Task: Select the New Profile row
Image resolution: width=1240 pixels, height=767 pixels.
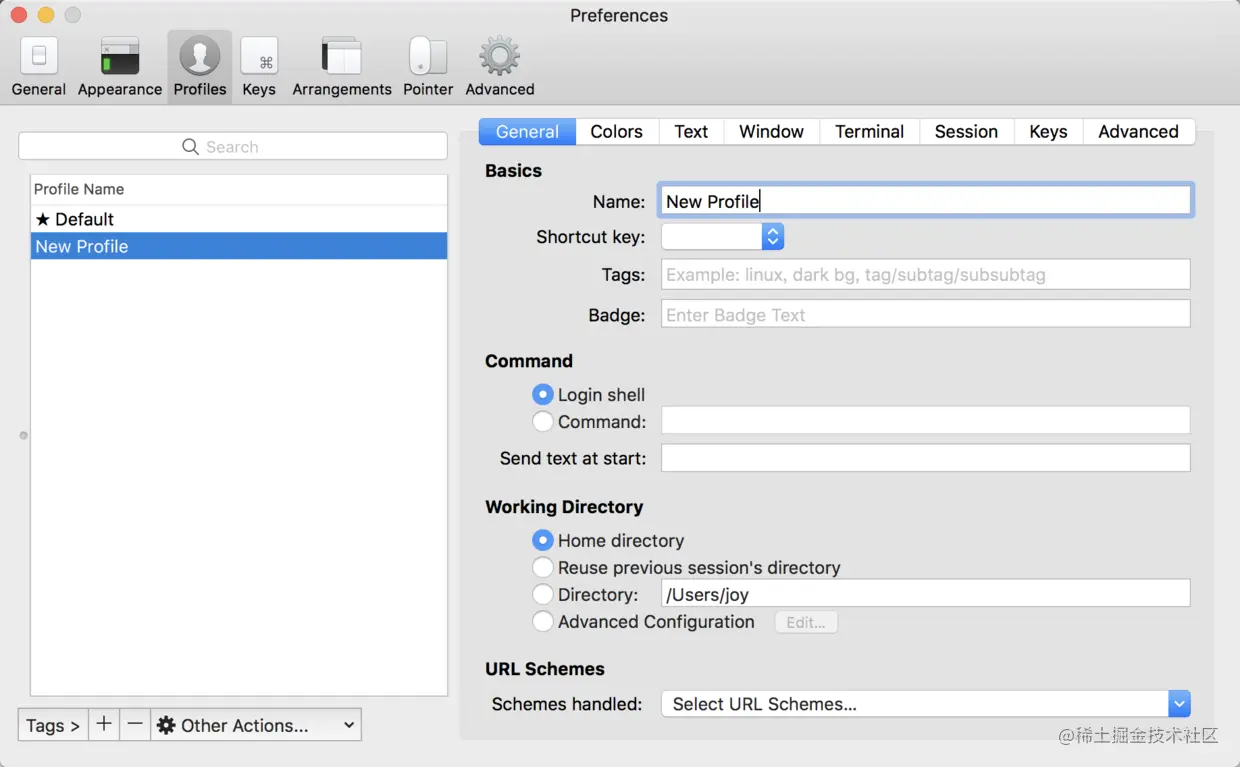Action: click(239, 246)
